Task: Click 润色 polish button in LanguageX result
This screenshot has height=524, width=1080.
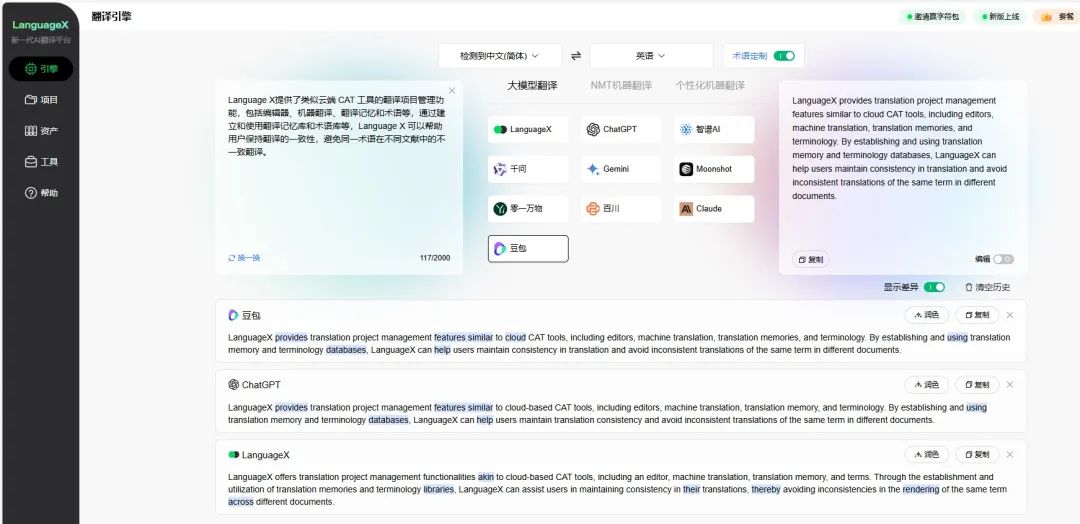Action: coord(926,454)
